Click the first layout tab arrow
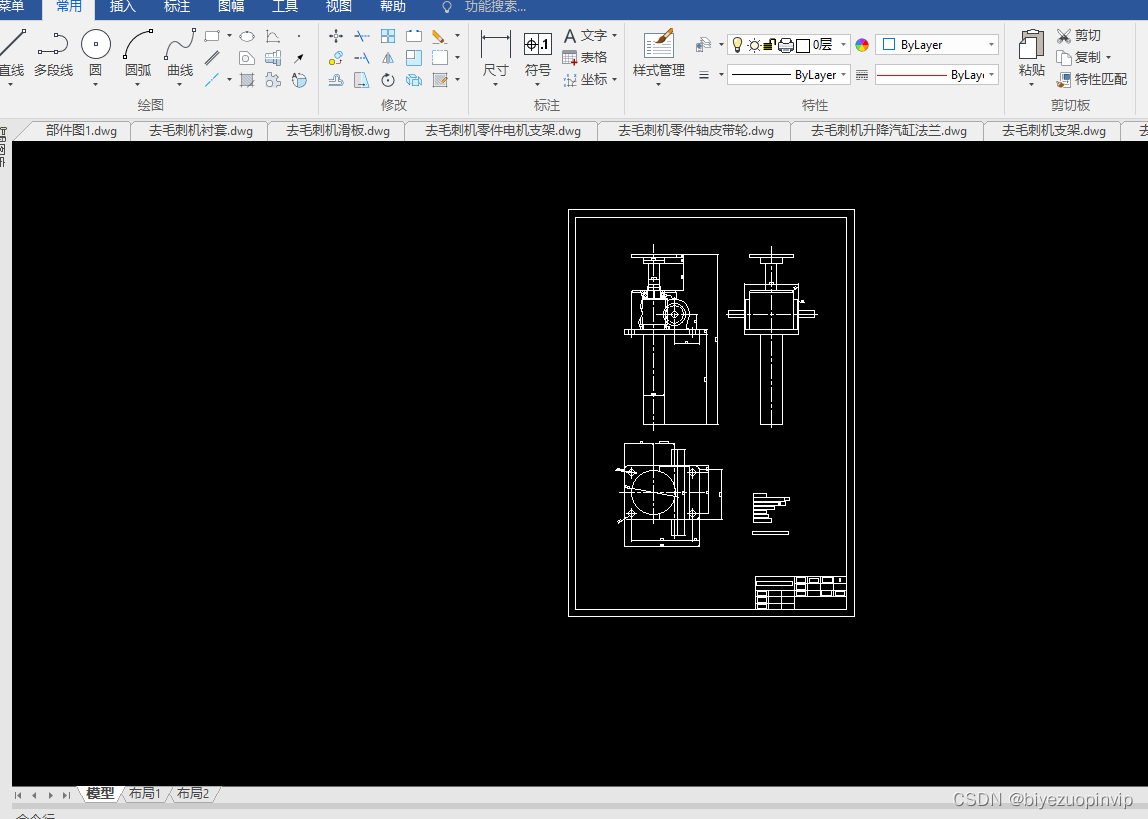The width and height of the screenshot is (1148, 819). [x=18, y=795]
